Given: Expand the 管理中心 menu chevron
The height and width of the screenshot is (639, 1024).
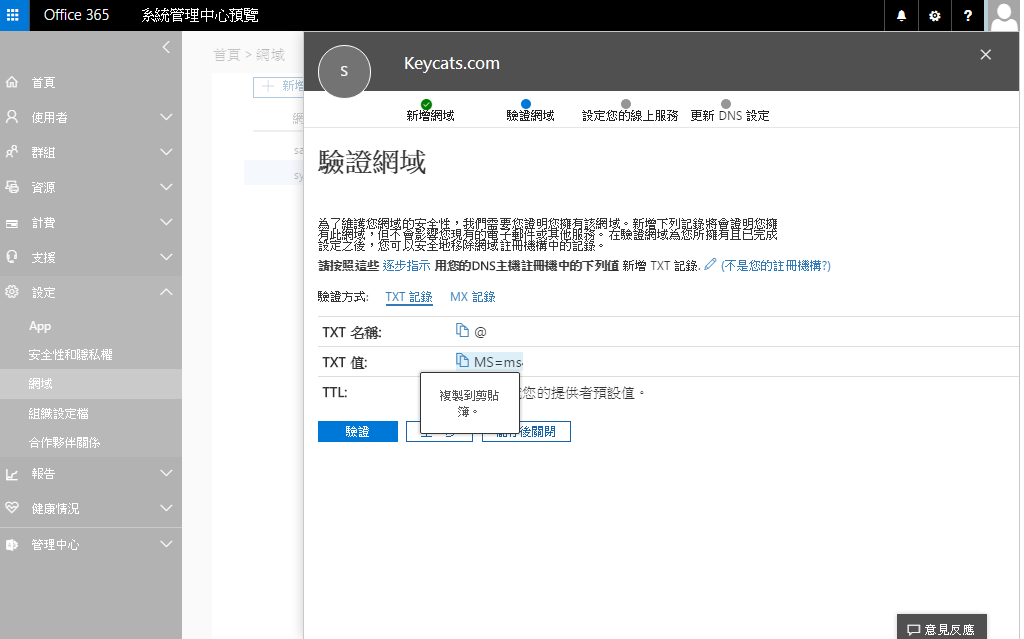Looking at the screenshot, I should pos(166,544).
